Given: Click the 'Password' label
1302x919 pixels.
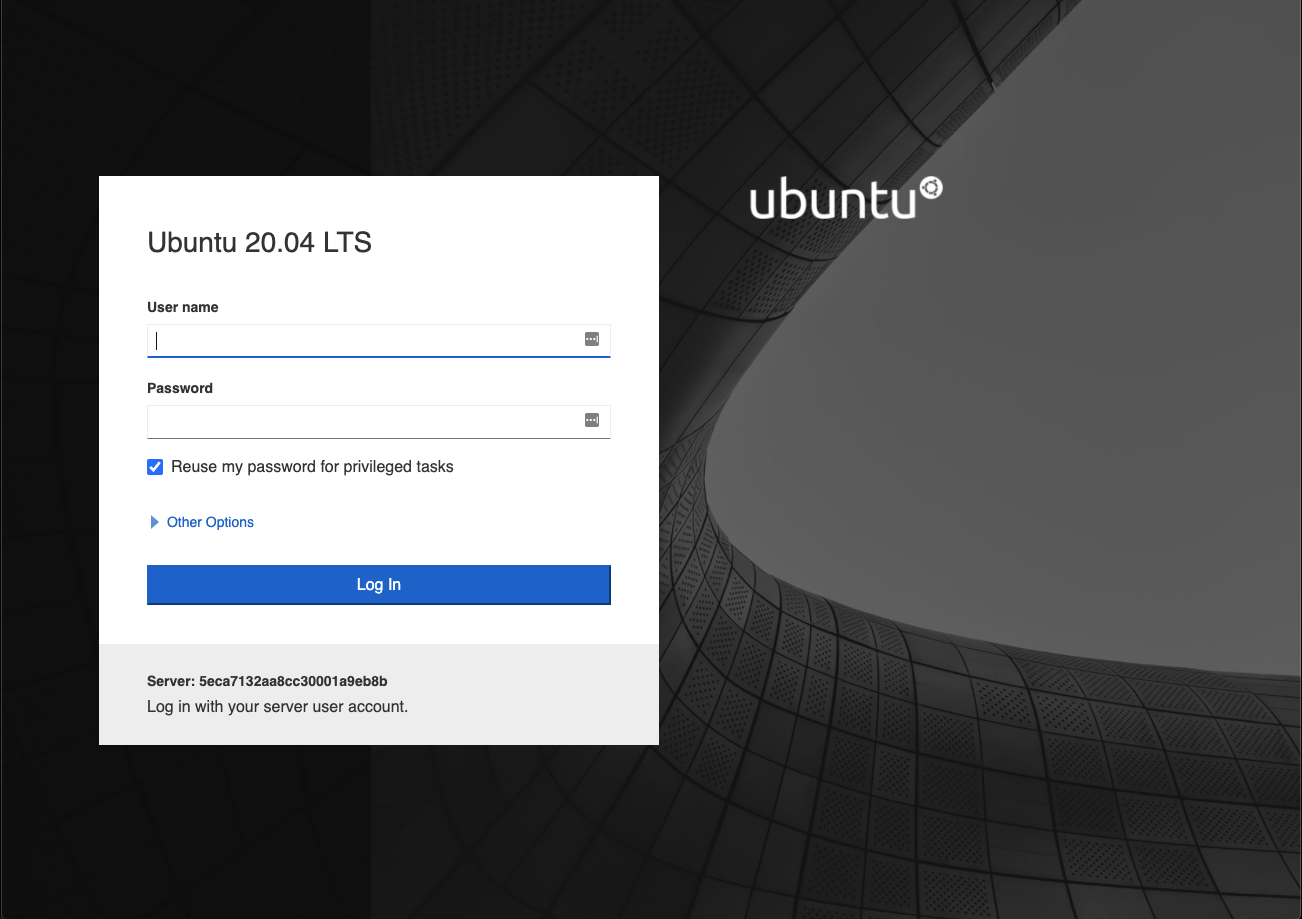Looking at the screenshot, I should (180, 388).
